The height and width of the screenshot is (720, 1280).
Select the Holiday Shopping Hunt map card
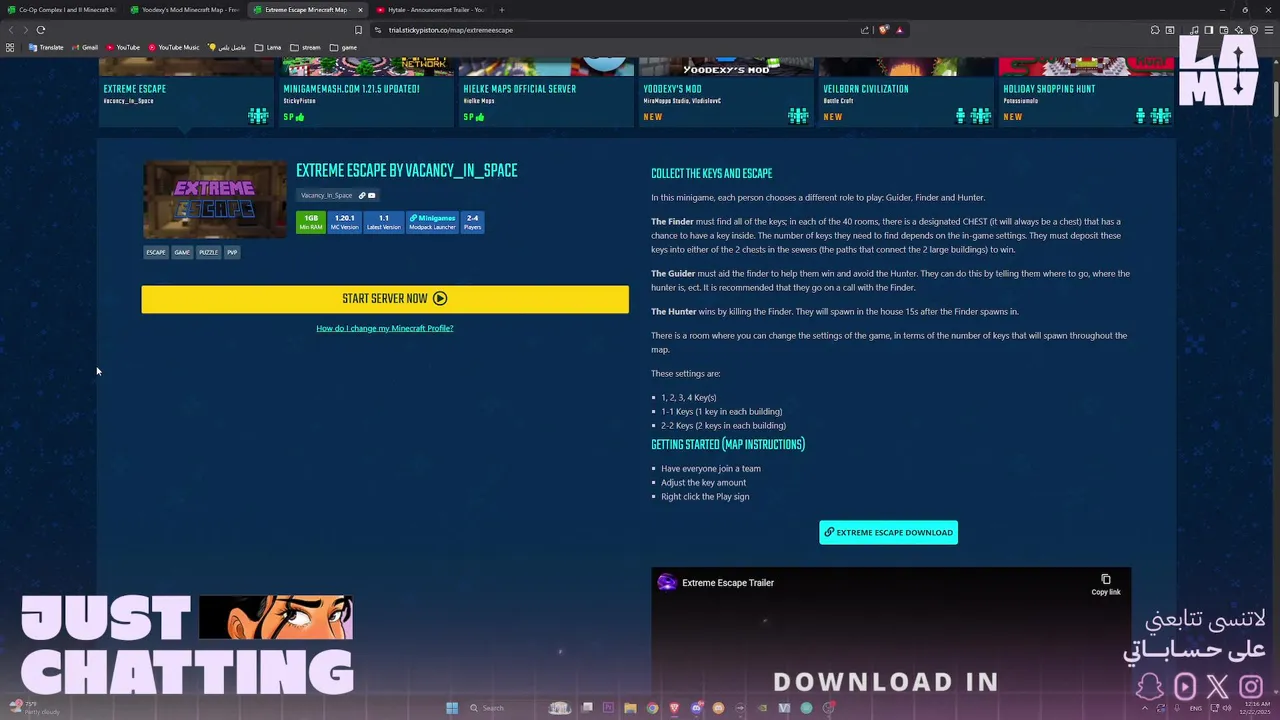[x=1086, y=92]
